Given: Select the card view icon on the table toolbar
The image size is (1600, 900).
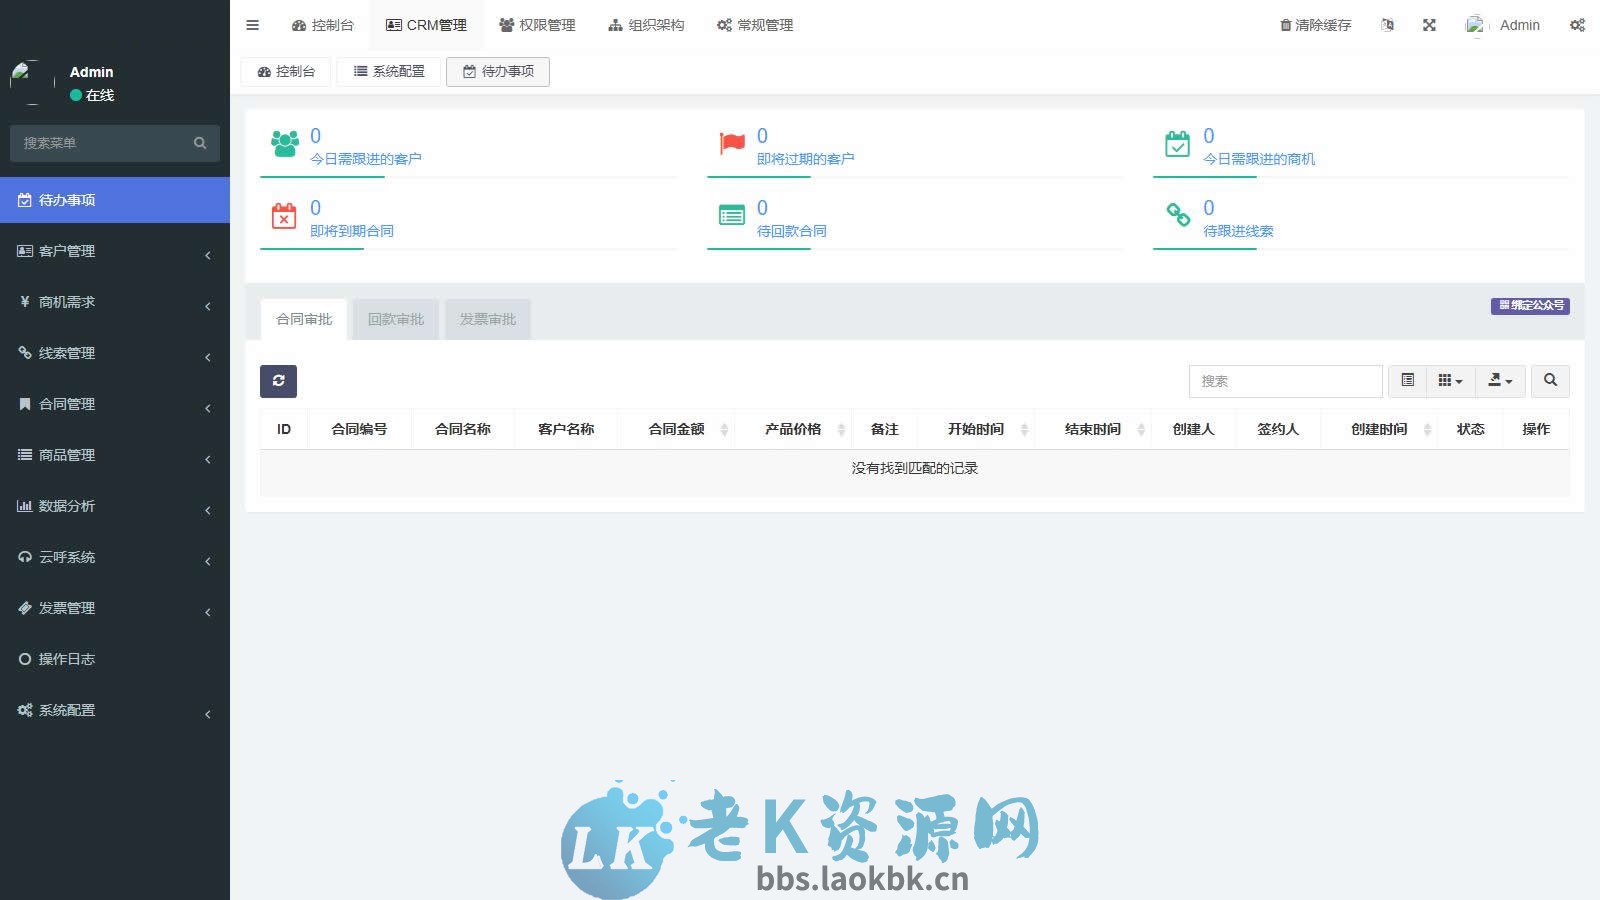Looking at the screenshot, I should 1446,381.
